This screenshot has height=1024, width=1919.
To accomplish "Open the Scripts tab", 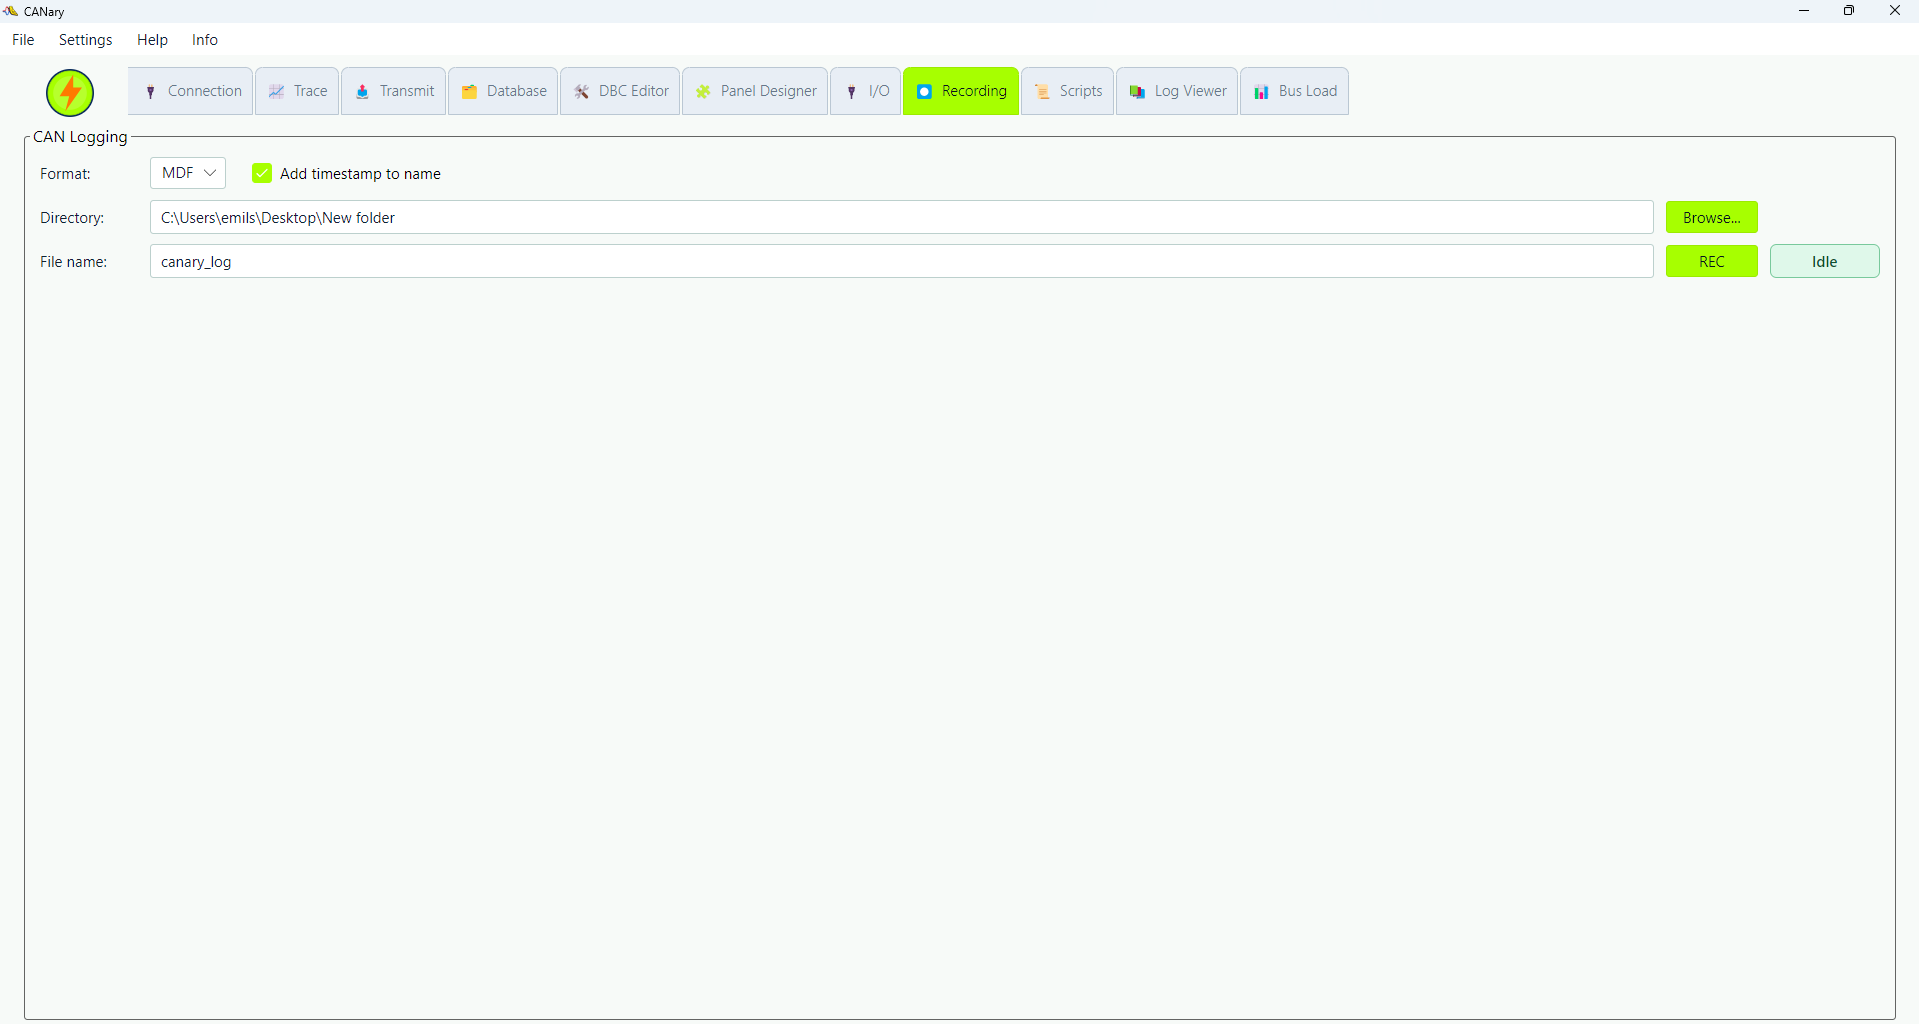I will point(1068,91).
